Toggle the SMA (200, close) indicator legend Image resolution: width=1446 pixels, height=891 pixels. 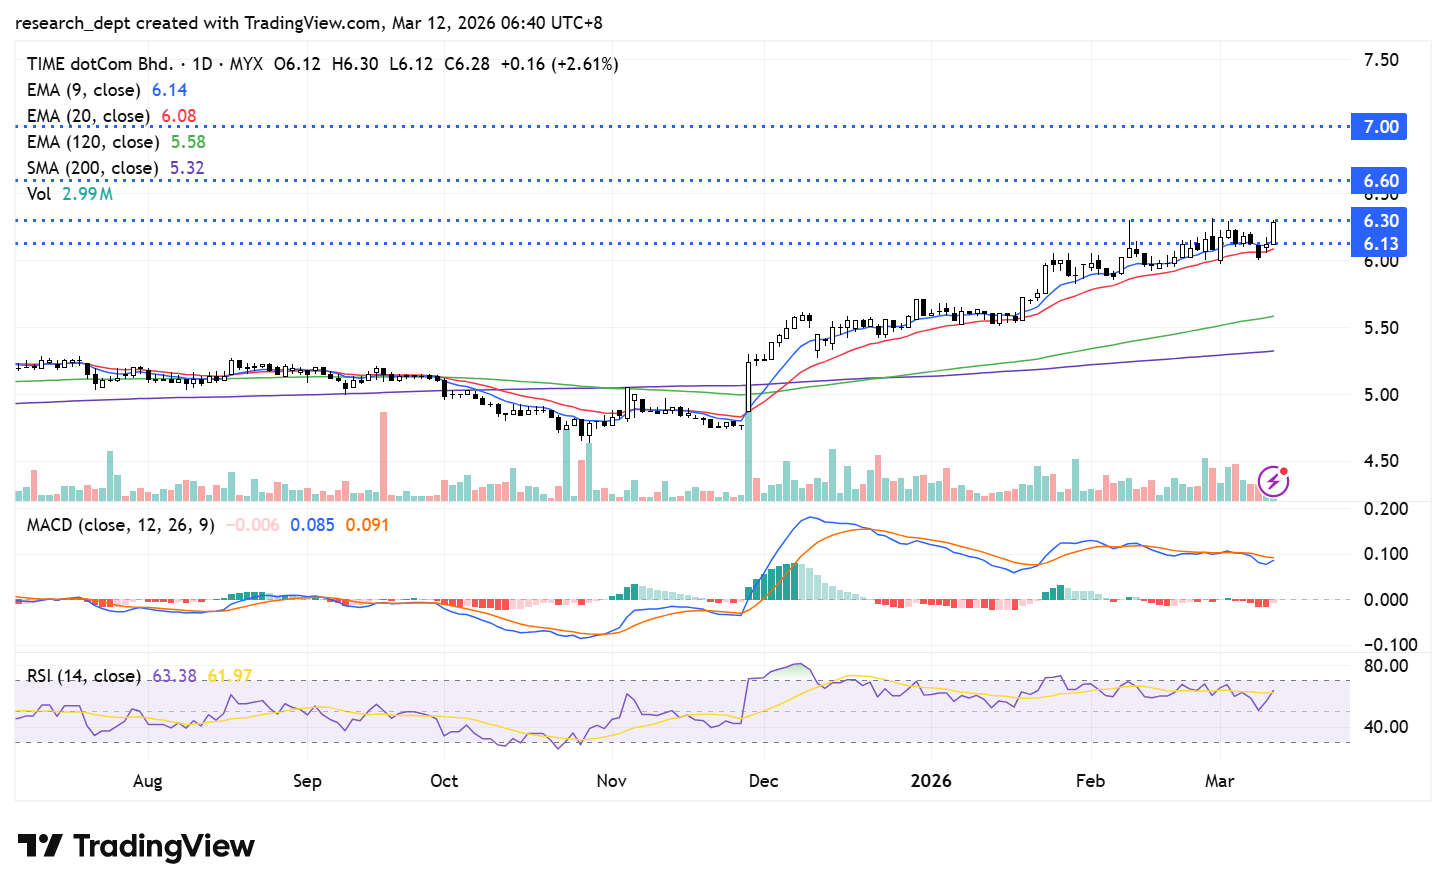(92, 168)
